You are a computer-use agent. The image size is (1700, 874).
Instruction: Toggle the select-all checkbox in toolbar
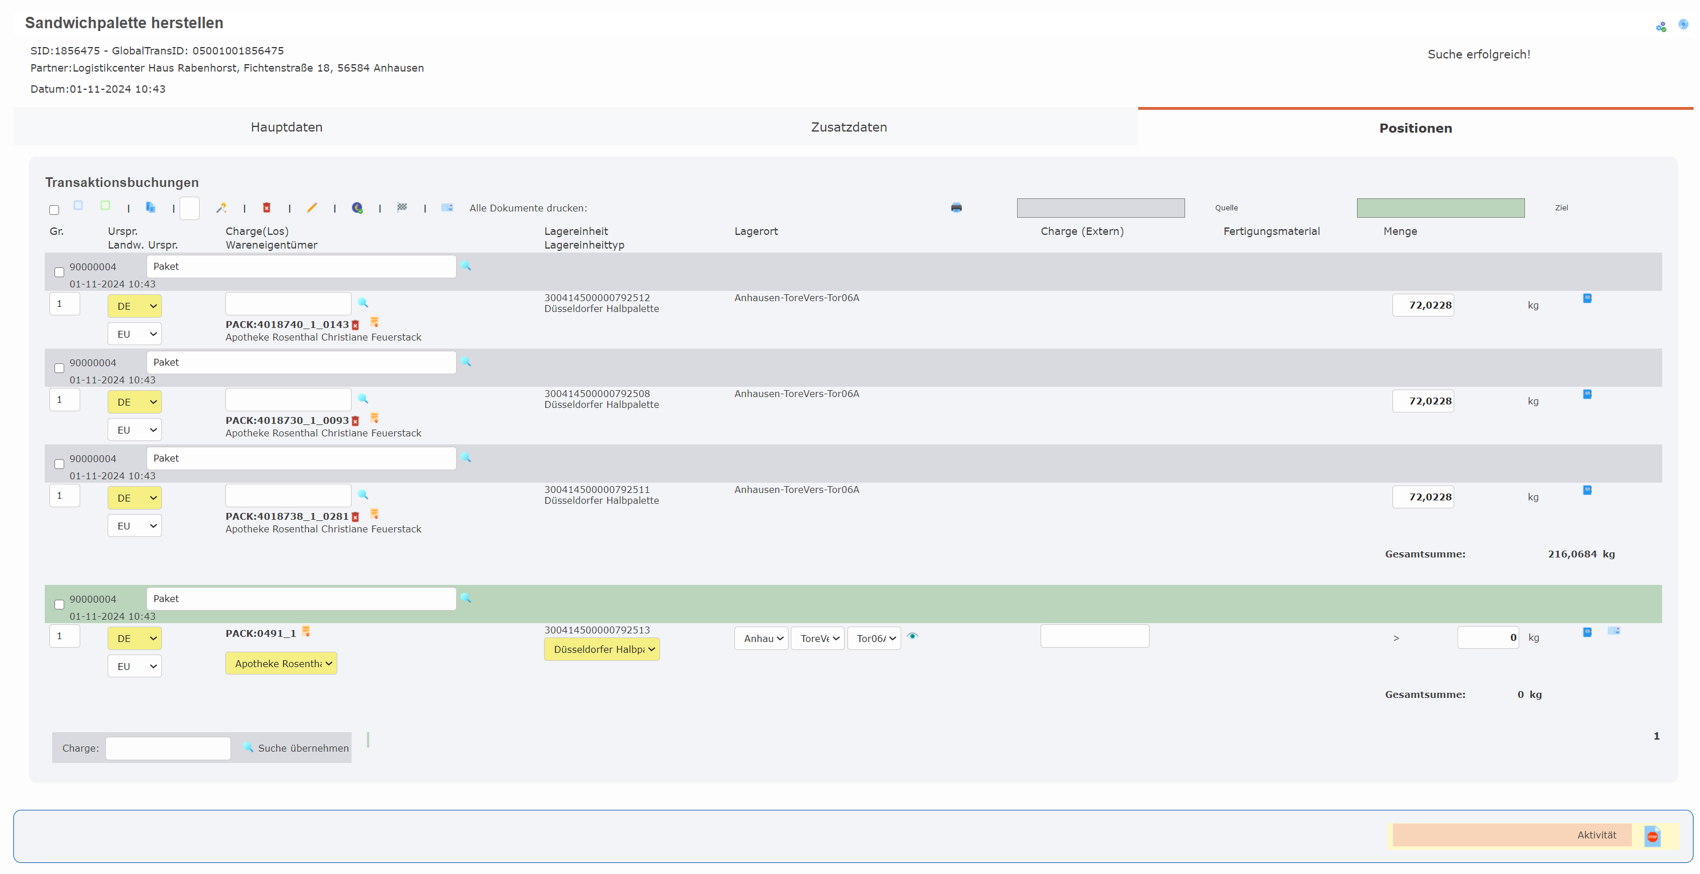(54, 210)
